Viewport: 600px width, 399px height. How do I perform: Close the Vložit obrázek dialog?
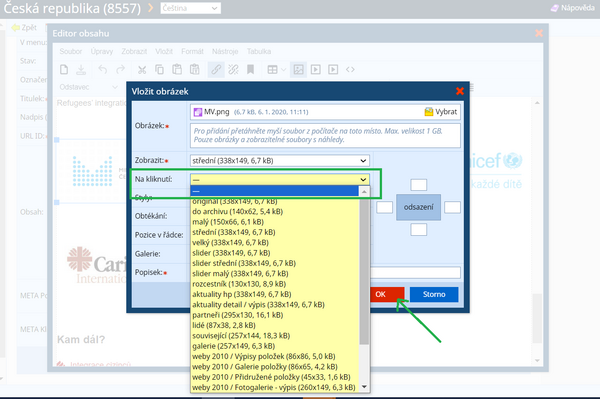(460, 91)
